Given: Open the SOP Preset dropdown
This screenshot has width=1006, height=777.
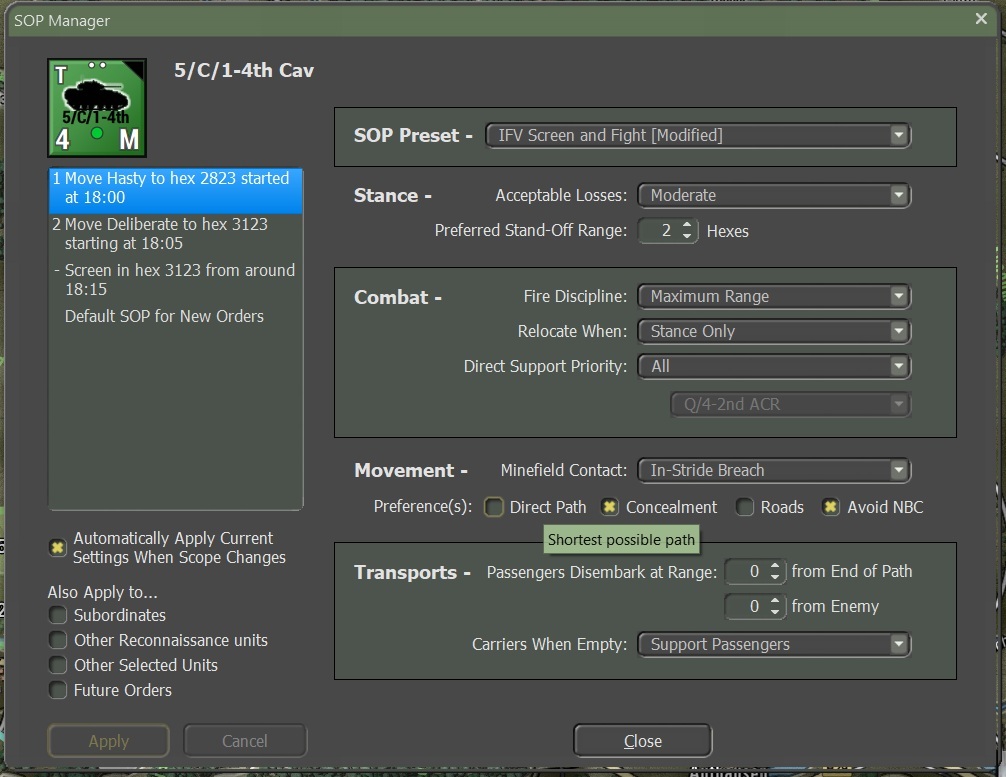Looking at the screenshot, I should pyautogui.click(x=698, y=135).
